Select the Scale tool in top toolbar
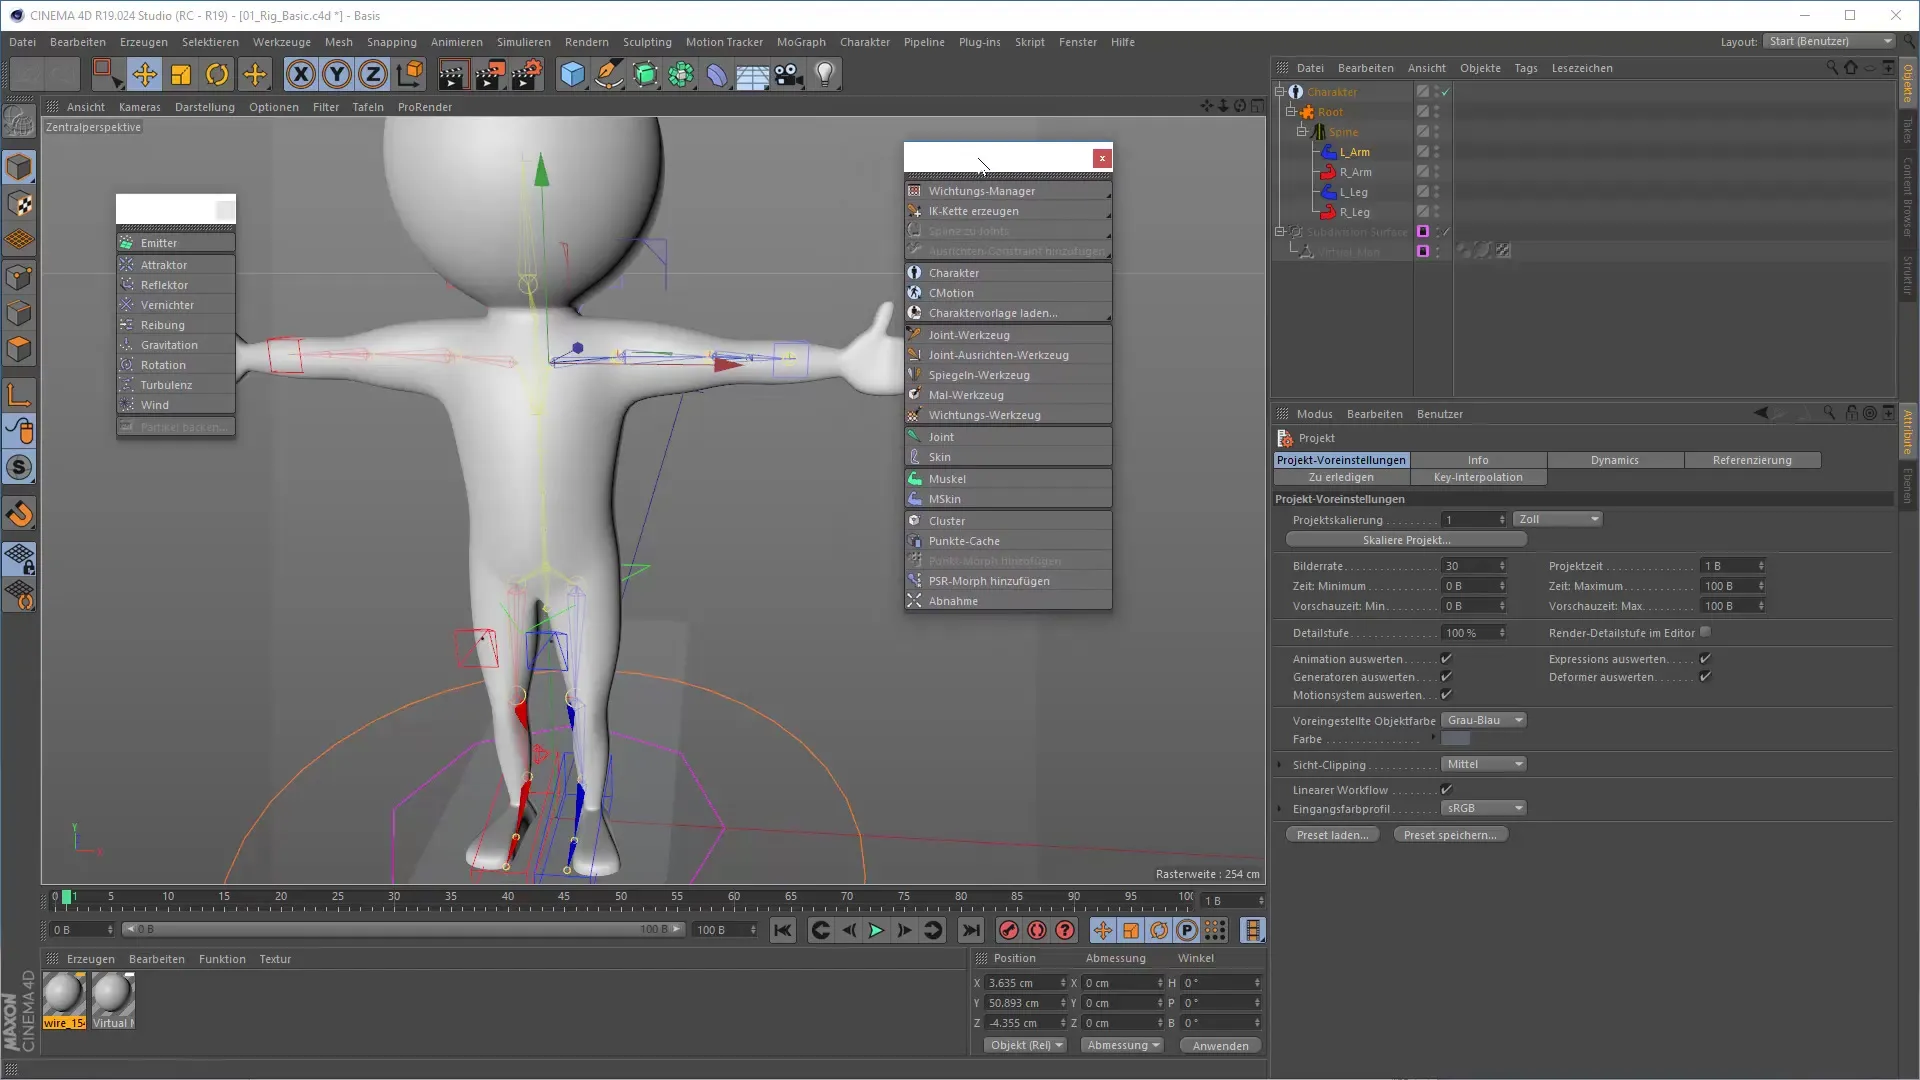 [x=181, y=74]
